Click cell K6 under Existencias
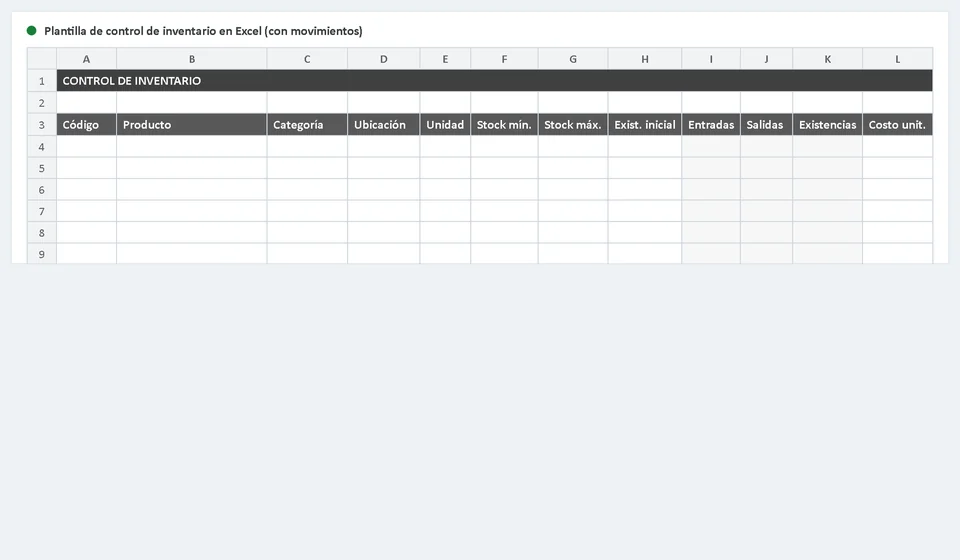The height and width of the screenshot is (560, 960). click(x=827, y=190)
